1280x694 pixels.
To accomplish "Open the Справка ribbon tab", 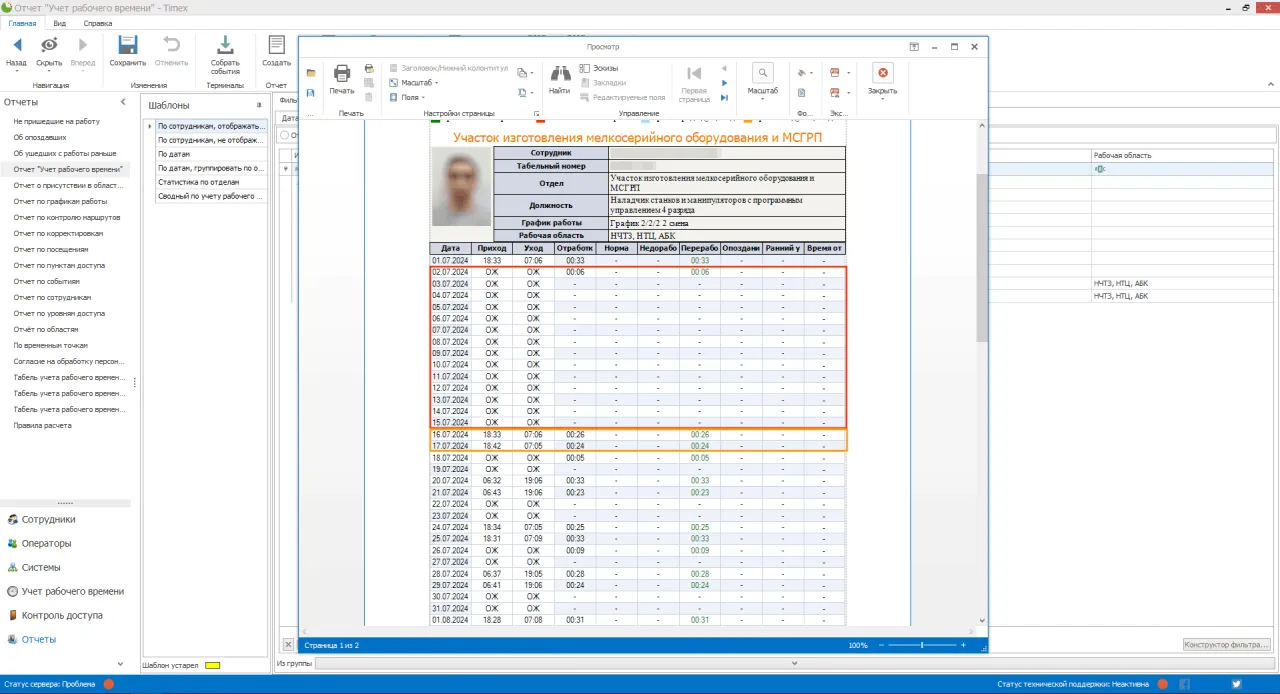I will click(97, 22).
